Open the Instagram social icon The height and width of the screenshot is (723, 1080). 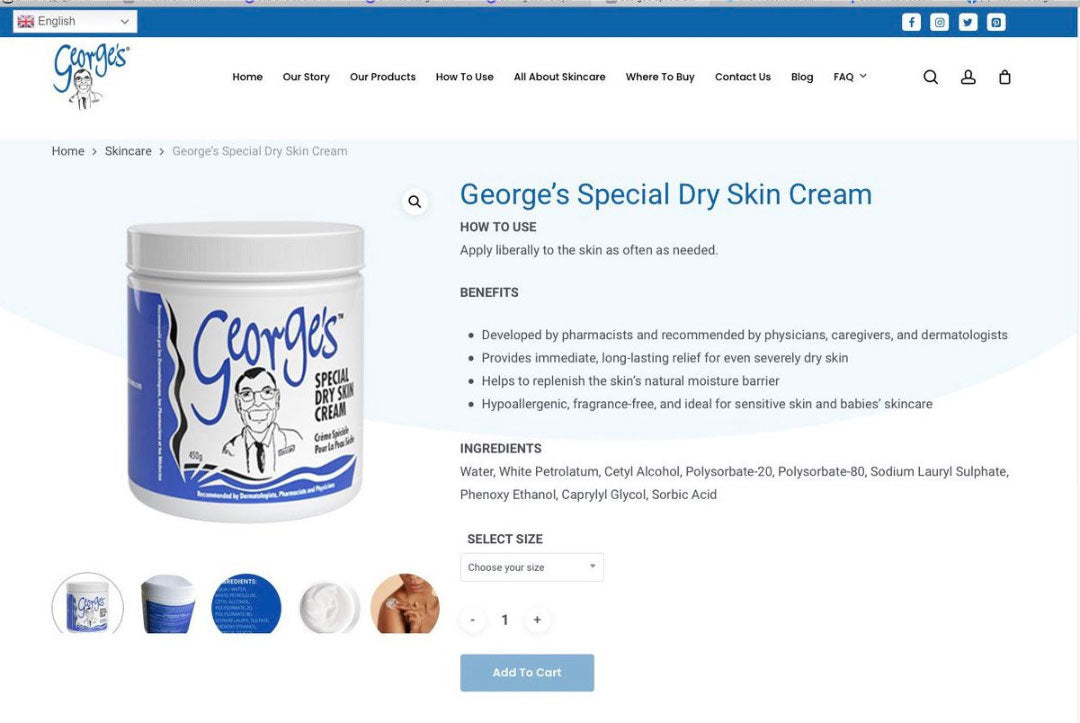(x=939, y=22)
